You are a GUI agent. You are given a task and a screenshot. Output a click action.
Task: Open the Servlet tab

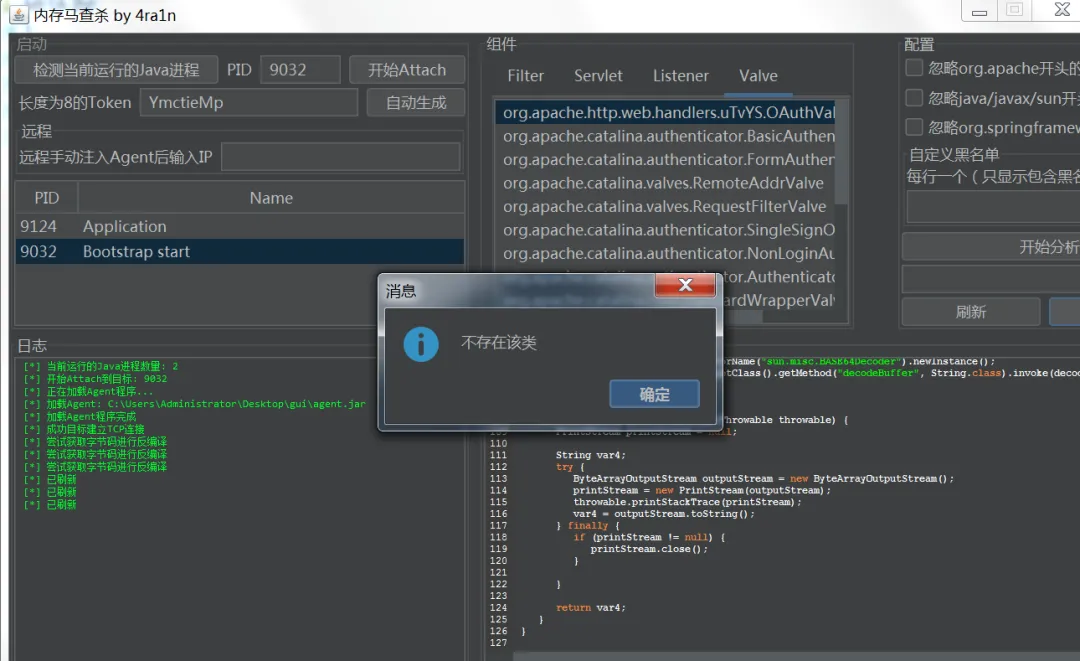tap(598, 76)
